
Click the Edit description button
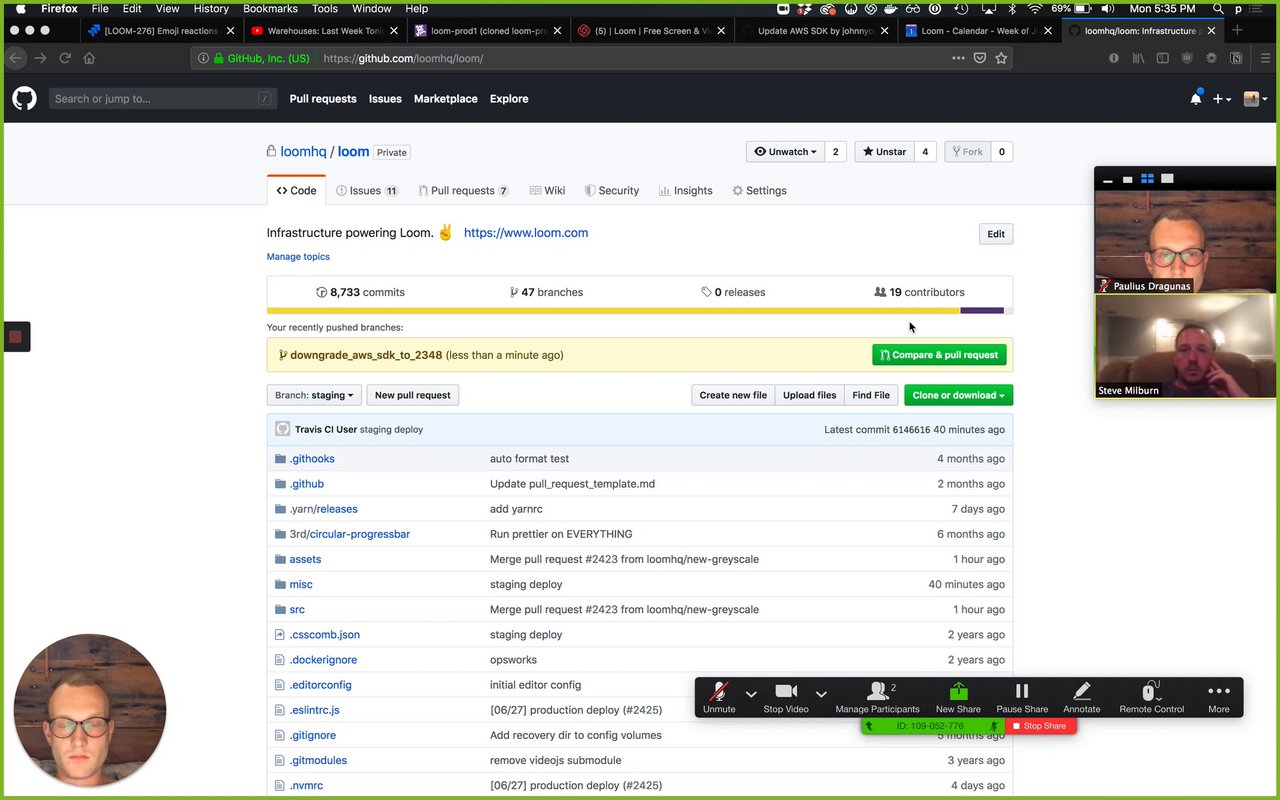(x=996, y=234)
